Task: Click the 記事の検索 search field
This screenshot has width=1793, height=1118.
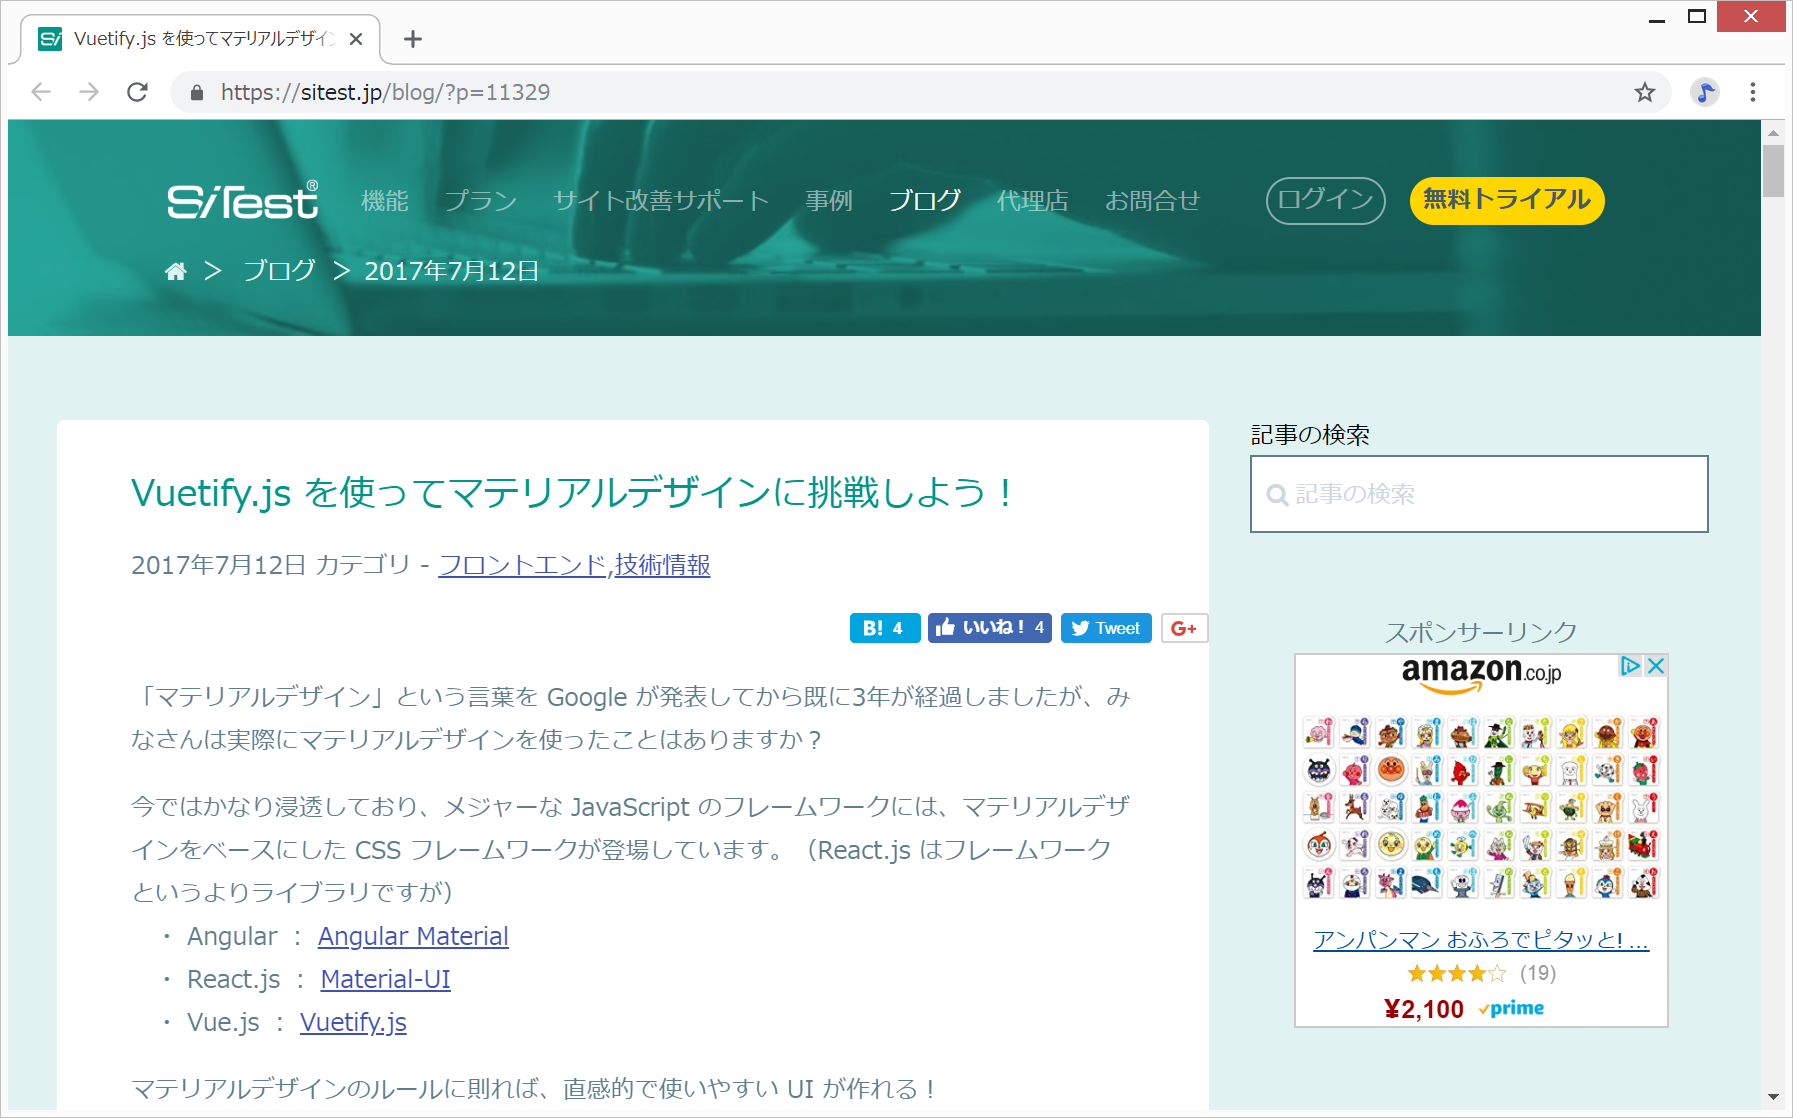Action: click(1479, 494)
